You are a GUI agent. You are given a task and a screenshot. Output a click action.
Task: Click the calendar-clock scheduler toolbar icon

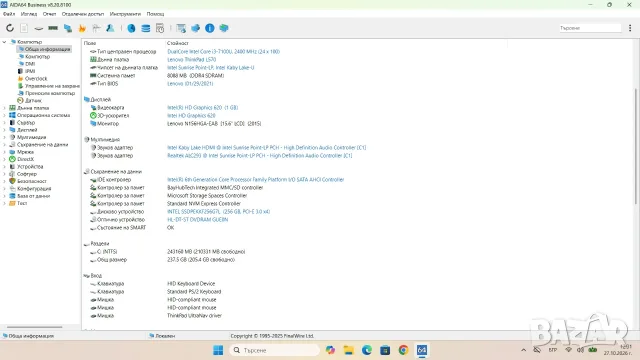click(160, 28)
